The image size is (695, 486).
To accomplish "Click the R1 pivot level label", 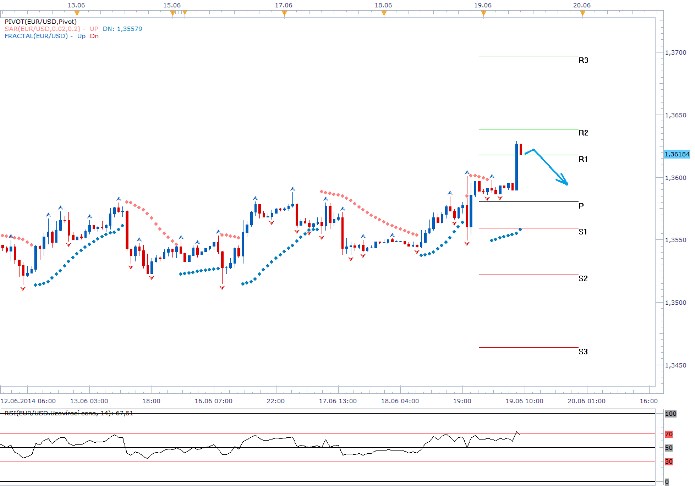I will coord(583,159).
